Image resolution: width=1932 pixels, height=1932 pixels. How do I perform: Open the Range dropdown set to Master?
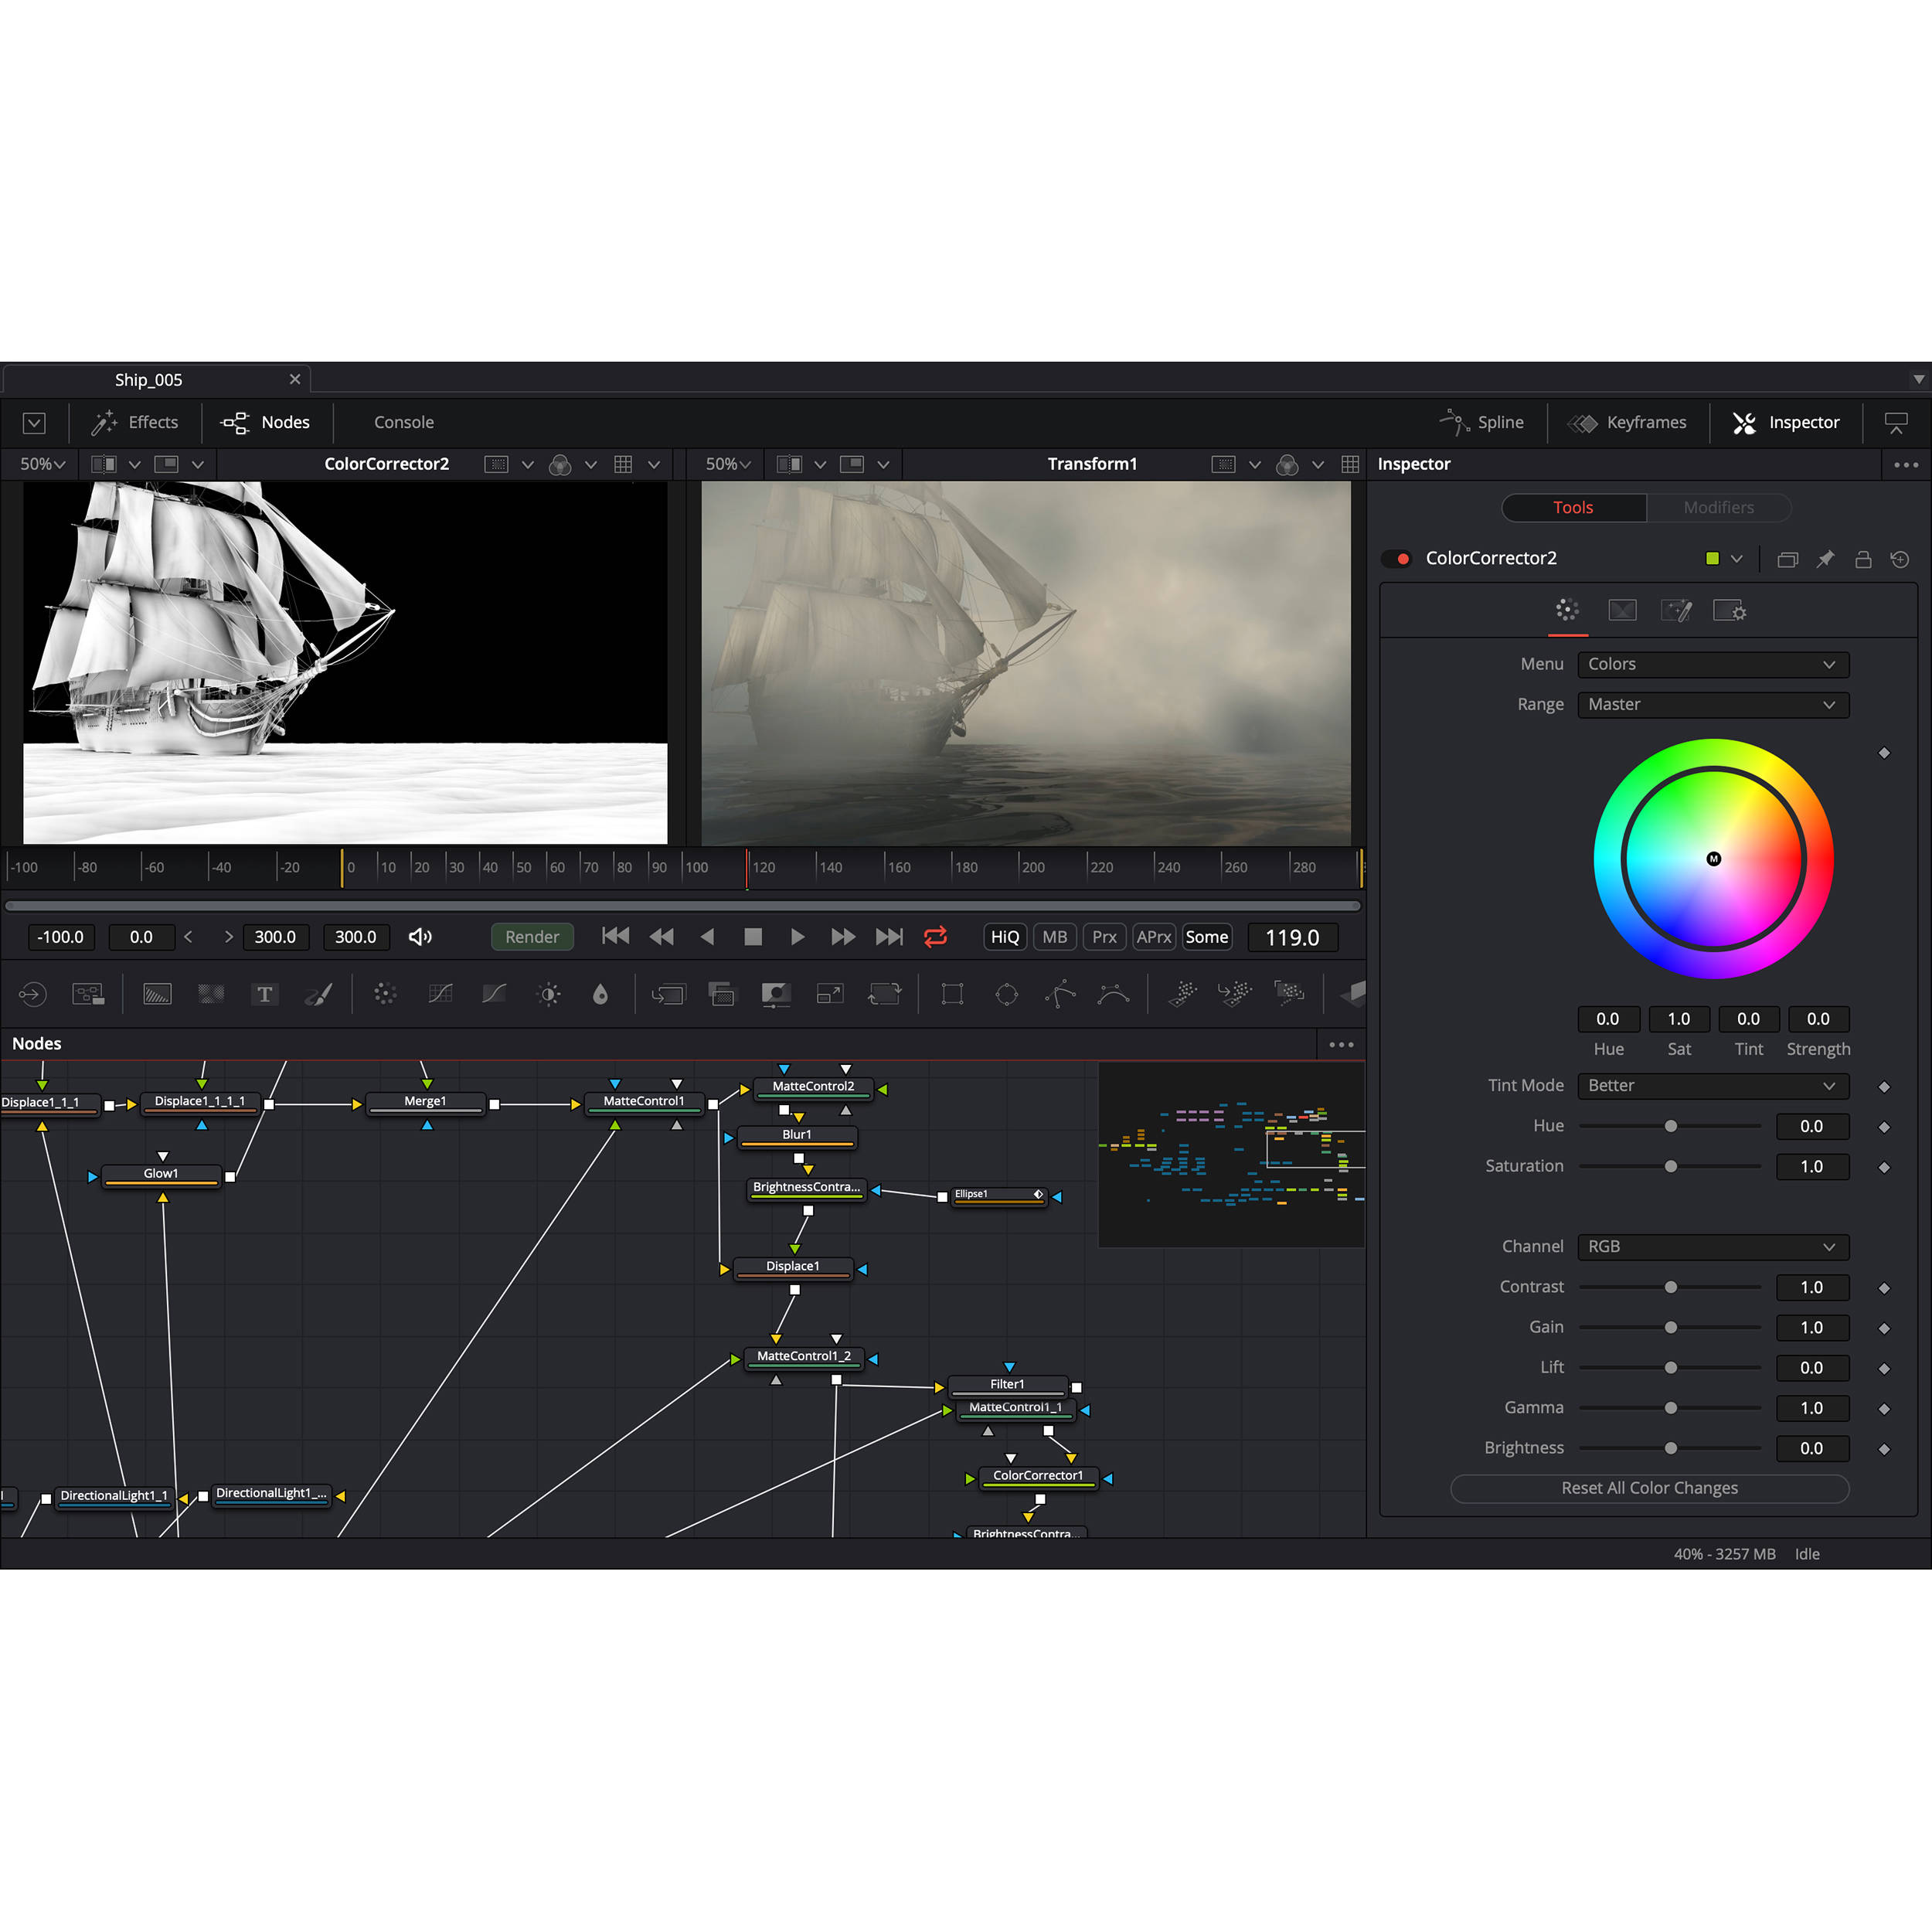1712,705
